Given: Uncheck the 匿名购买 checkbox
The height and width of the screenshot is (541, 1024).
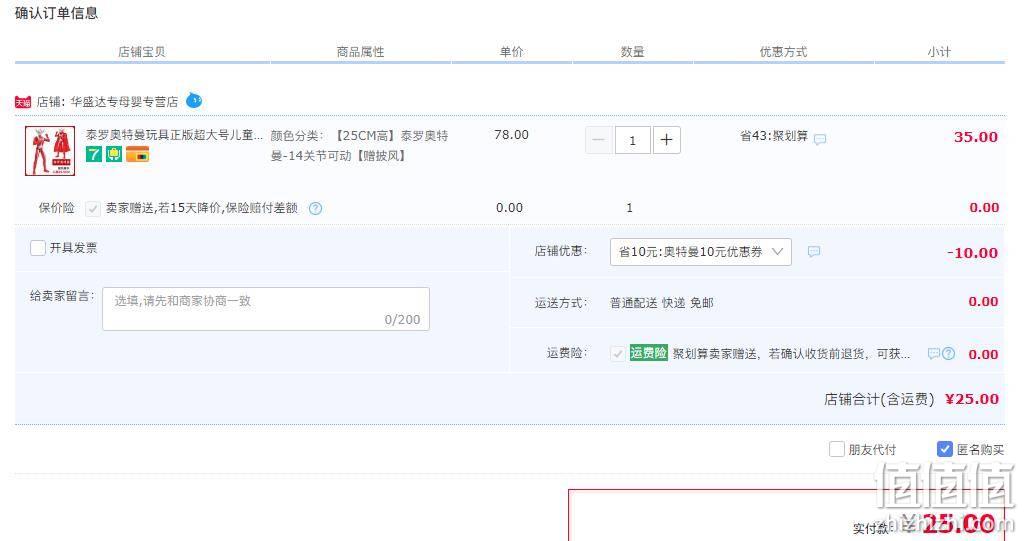Looking at the screenshot, I should (944, 449).
